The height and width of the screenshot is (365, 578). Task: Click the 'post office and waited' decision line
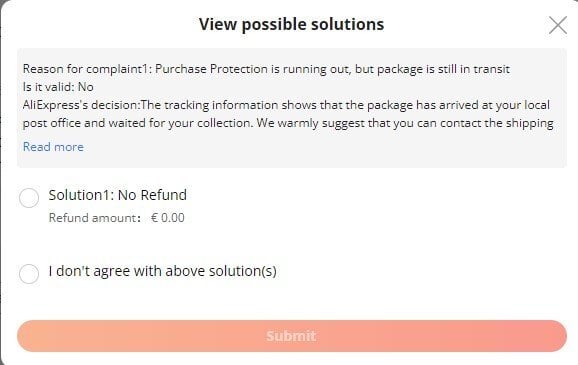288,123
